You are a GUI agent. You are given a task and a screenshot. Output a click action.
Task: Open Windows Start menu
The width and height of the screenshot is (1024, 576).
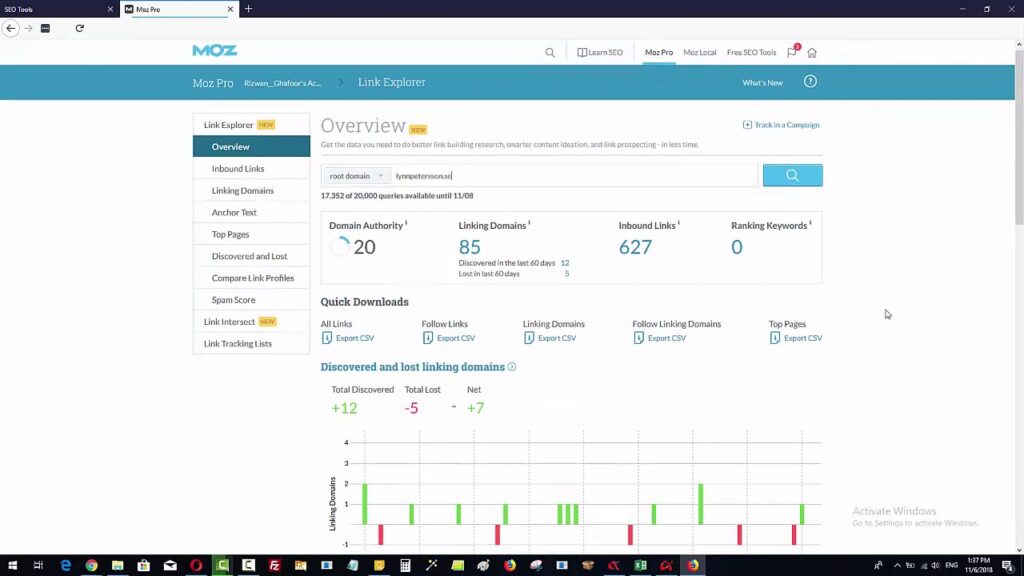pos(12,566)
